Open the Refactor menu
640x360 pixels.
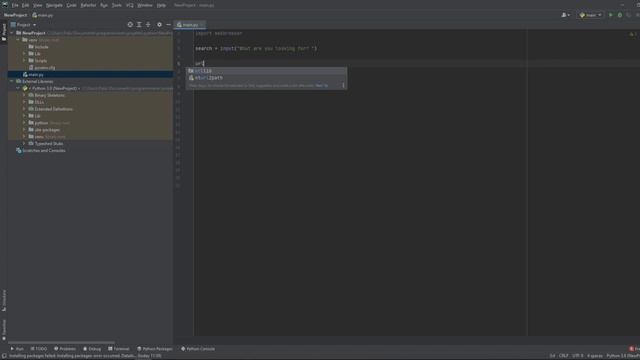tap(88, 5)
